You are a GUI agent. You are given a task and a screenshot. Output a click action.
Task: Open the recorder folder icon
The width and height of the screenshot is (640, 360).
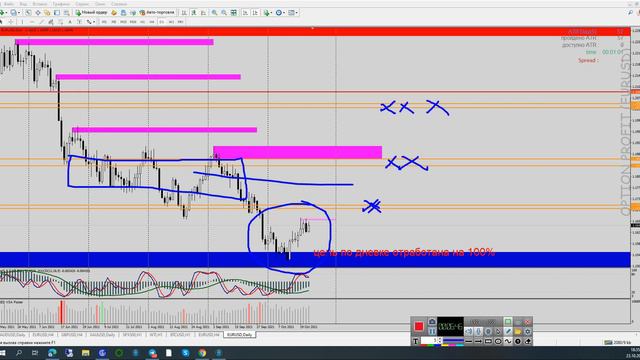point(518,331)
